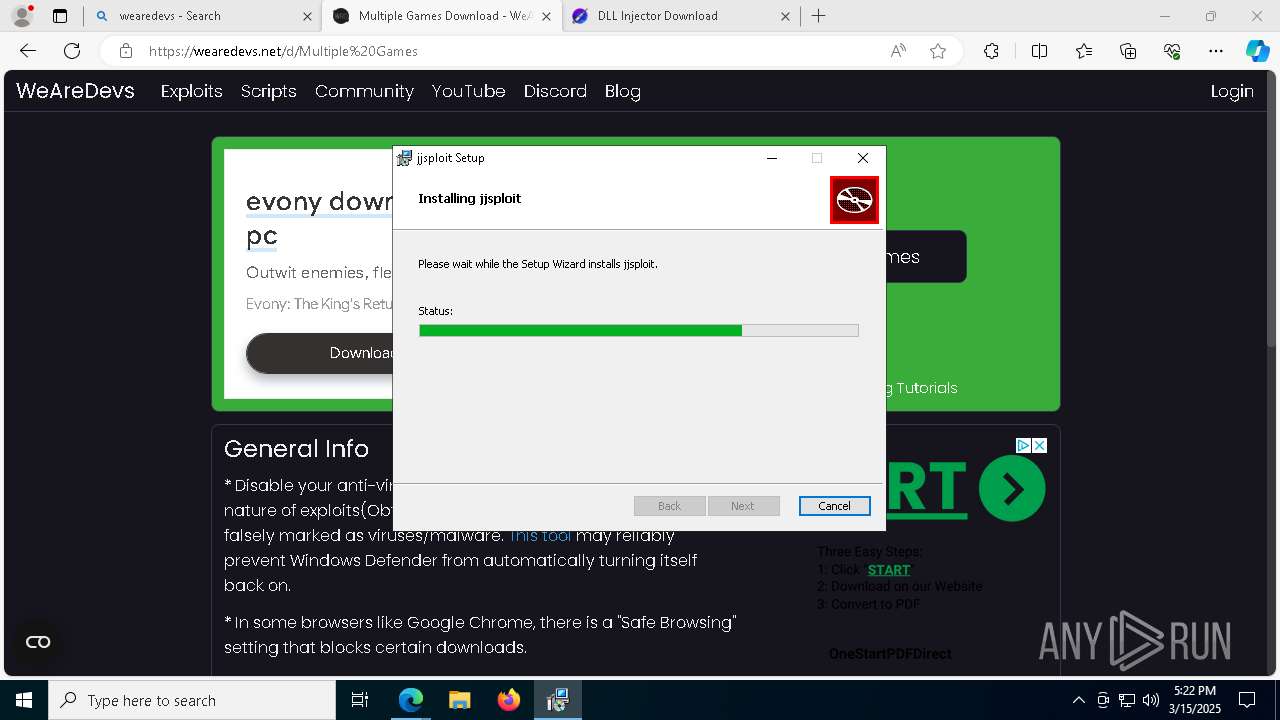1280x720 pixels.
Task: Click the taskbar search box
Action: (x=192, y=700)
